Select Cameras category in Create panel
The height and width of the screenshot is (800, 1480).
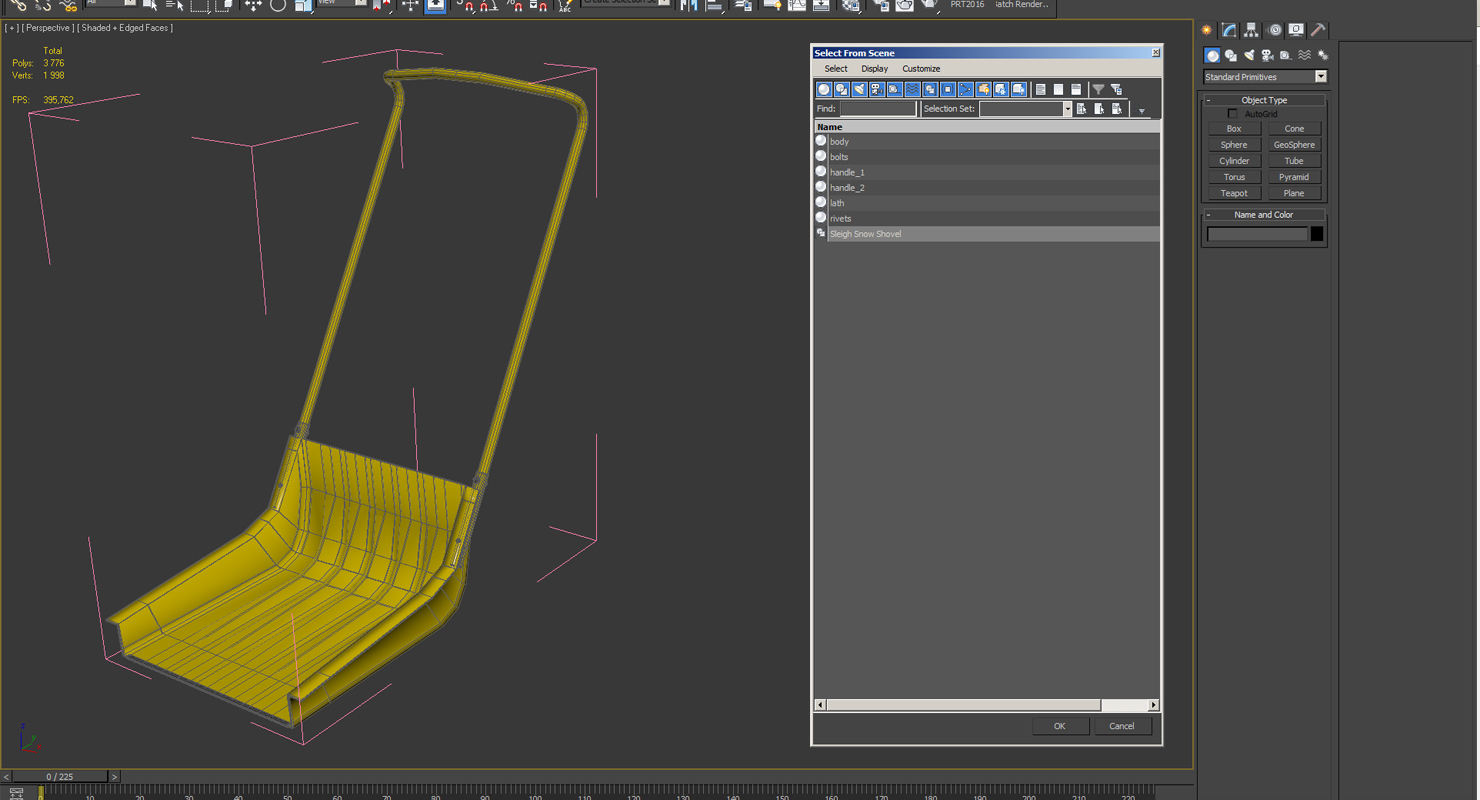pos(1267,56)
